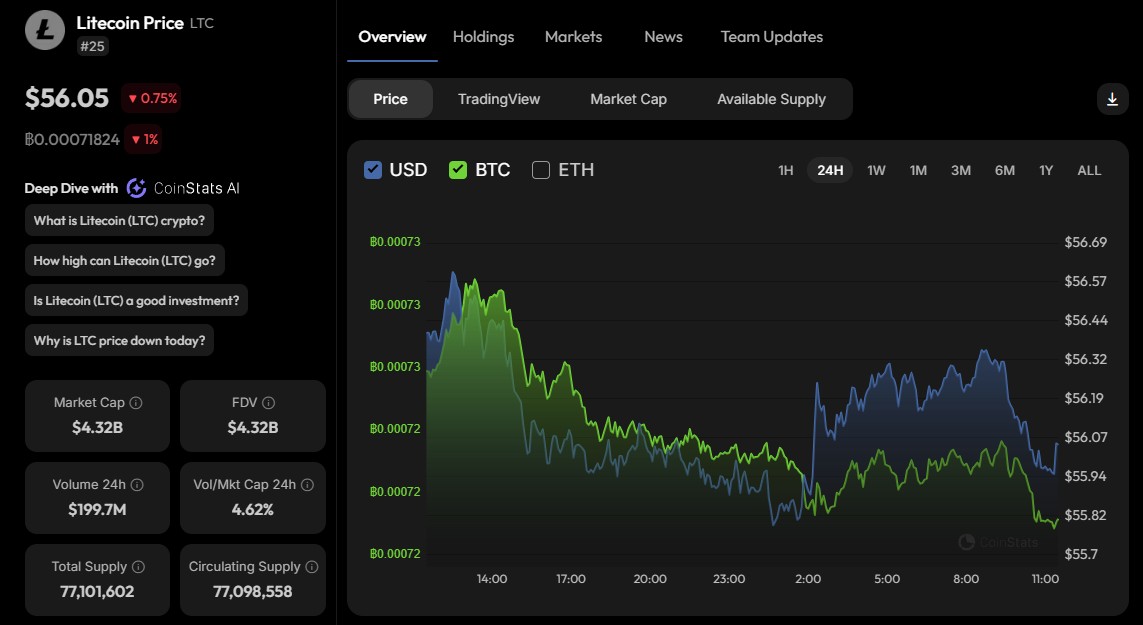Click Circulating Supply info icon
The height and width of the screenshot is (625, 1143).
point(311,567)
